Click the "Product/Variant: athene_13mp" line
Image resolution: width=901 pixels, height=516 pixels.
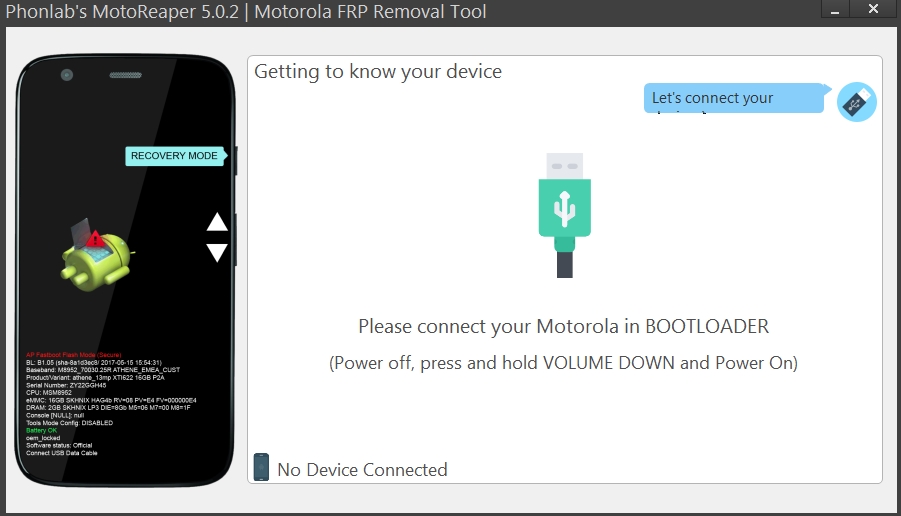click(x=95, y=378)
